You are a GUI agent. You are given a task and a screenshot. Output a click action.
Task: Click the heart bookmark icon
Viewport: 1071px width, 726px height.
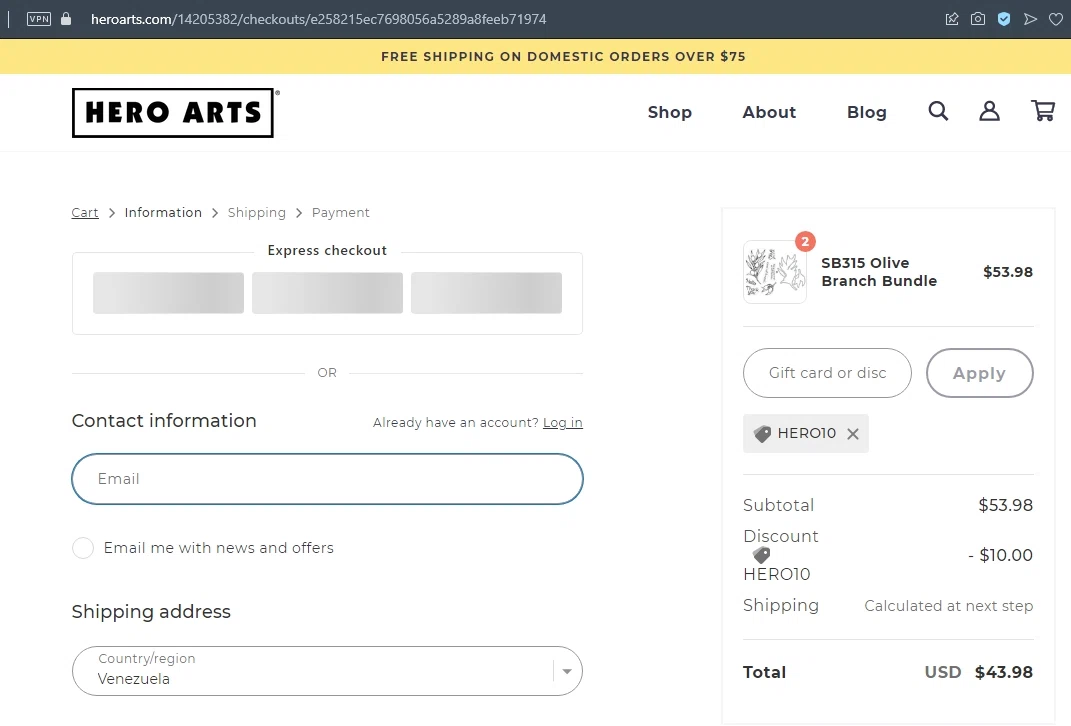pos(1056,19)
